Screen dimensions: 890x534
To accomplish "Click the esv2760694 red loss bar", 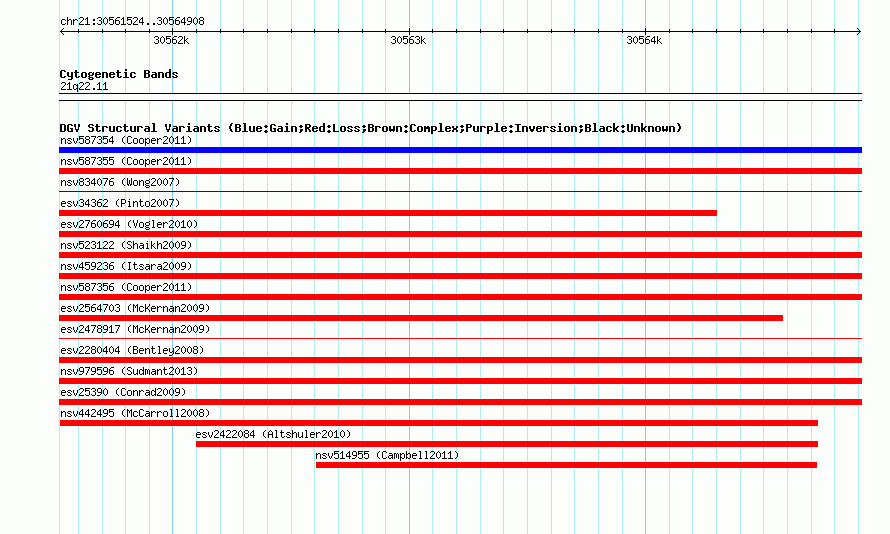I will (460, 234).
